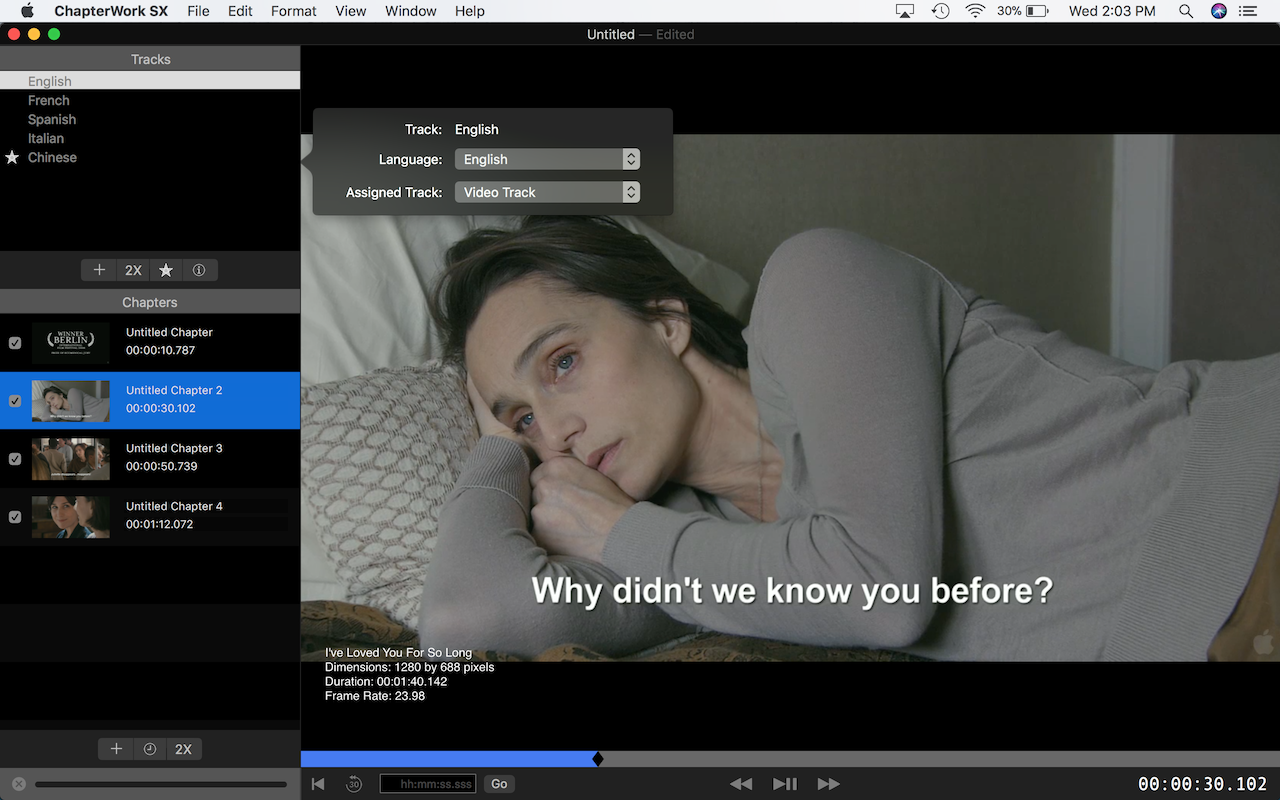This screenshot has height=800, width=1280.
Task: Click the Go button
Action: 499,784
